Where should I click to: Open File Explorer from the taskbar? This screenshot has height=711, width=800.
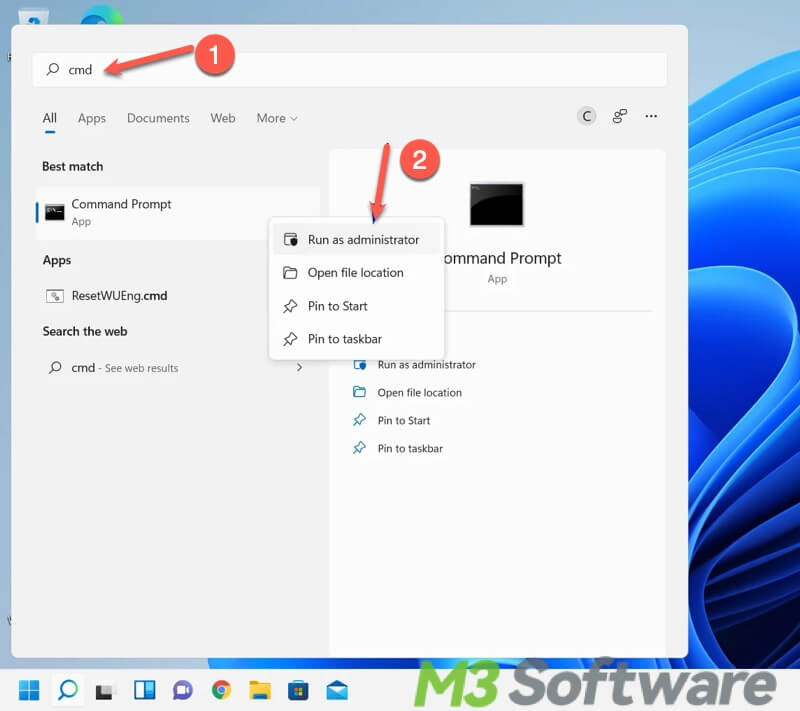(260, 690)
